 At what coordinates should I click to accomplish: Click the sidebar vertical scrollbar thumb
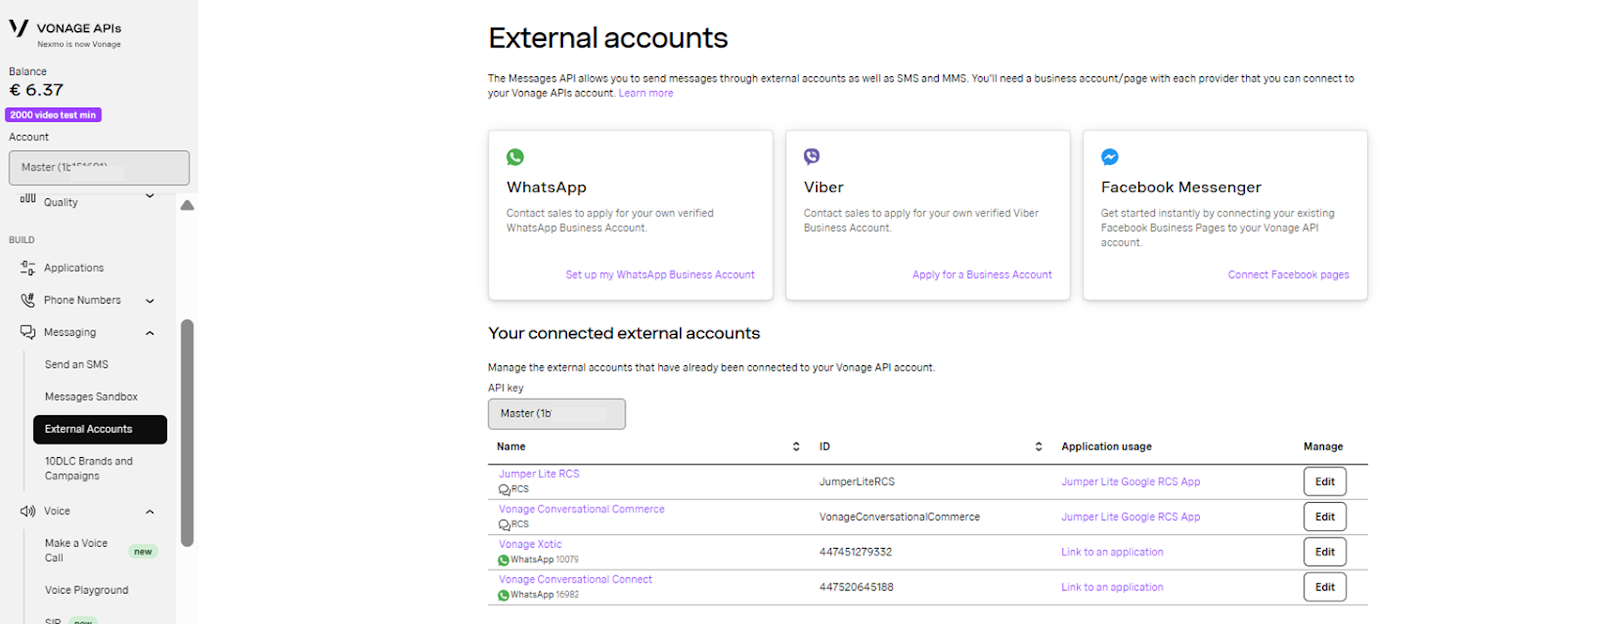click(187, 433)
